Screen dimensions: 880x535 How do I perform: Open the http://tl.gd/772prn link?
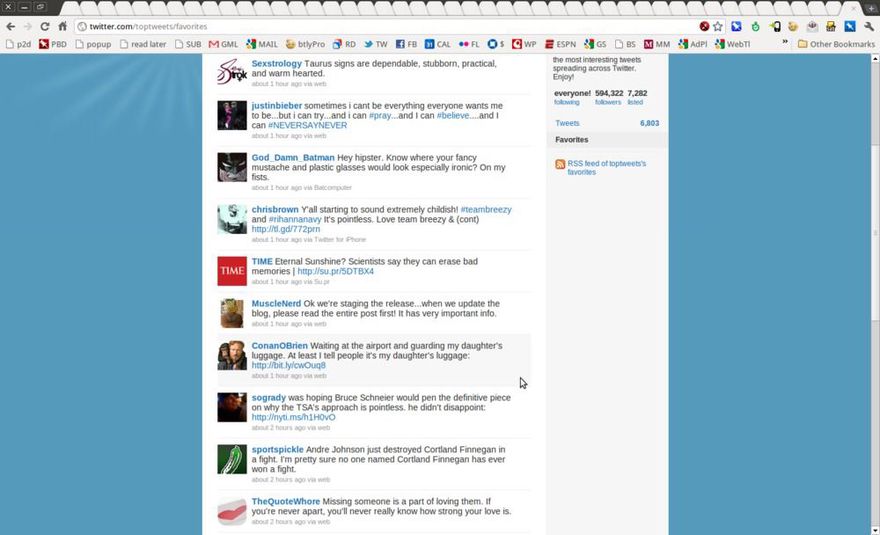click(286, 229)
